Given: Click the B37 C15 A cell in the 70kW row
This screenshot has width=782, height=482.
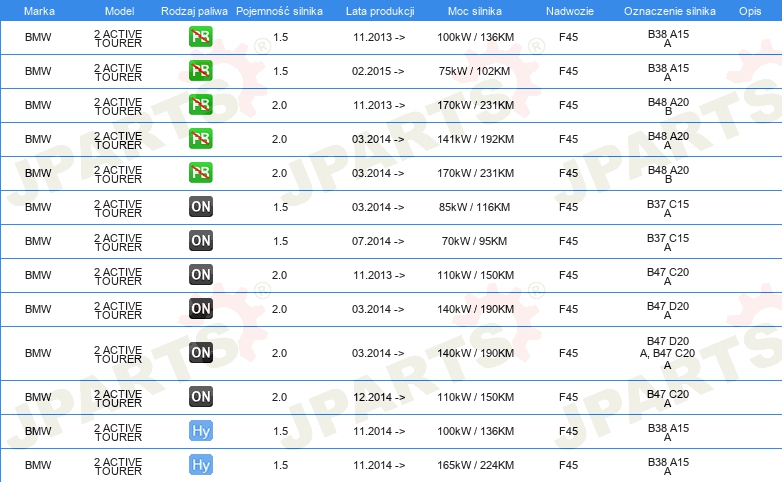Looking at the screenshot, I should (668, 242).
